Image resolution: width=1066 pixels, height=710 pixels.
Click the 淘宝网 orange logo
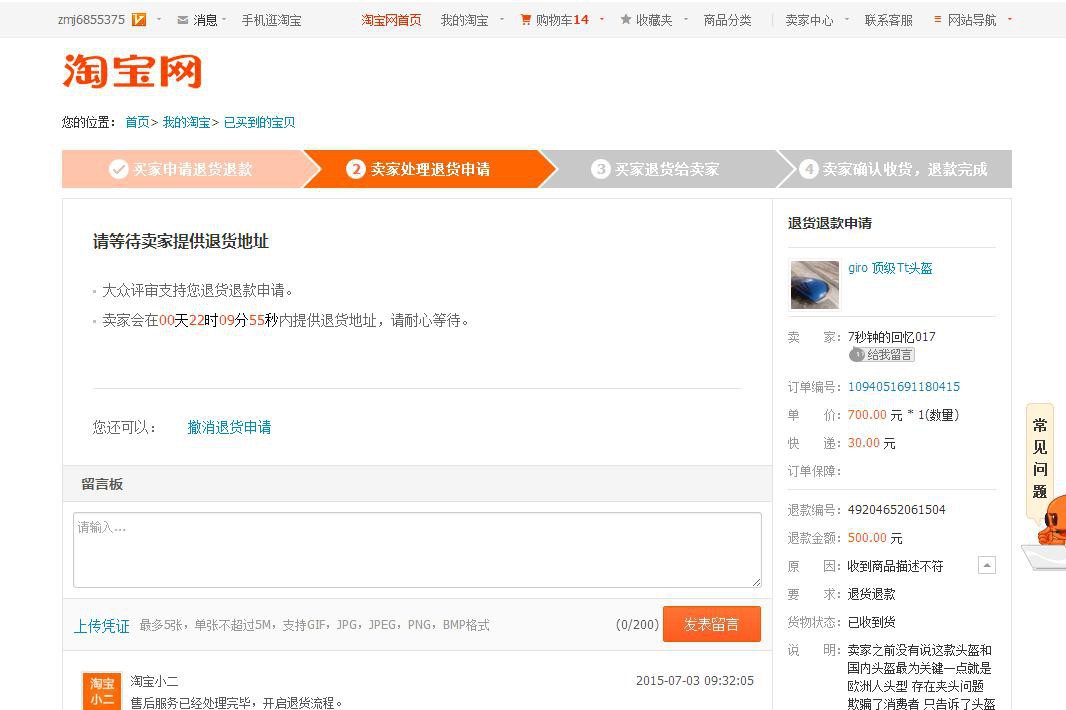point(133,71)
